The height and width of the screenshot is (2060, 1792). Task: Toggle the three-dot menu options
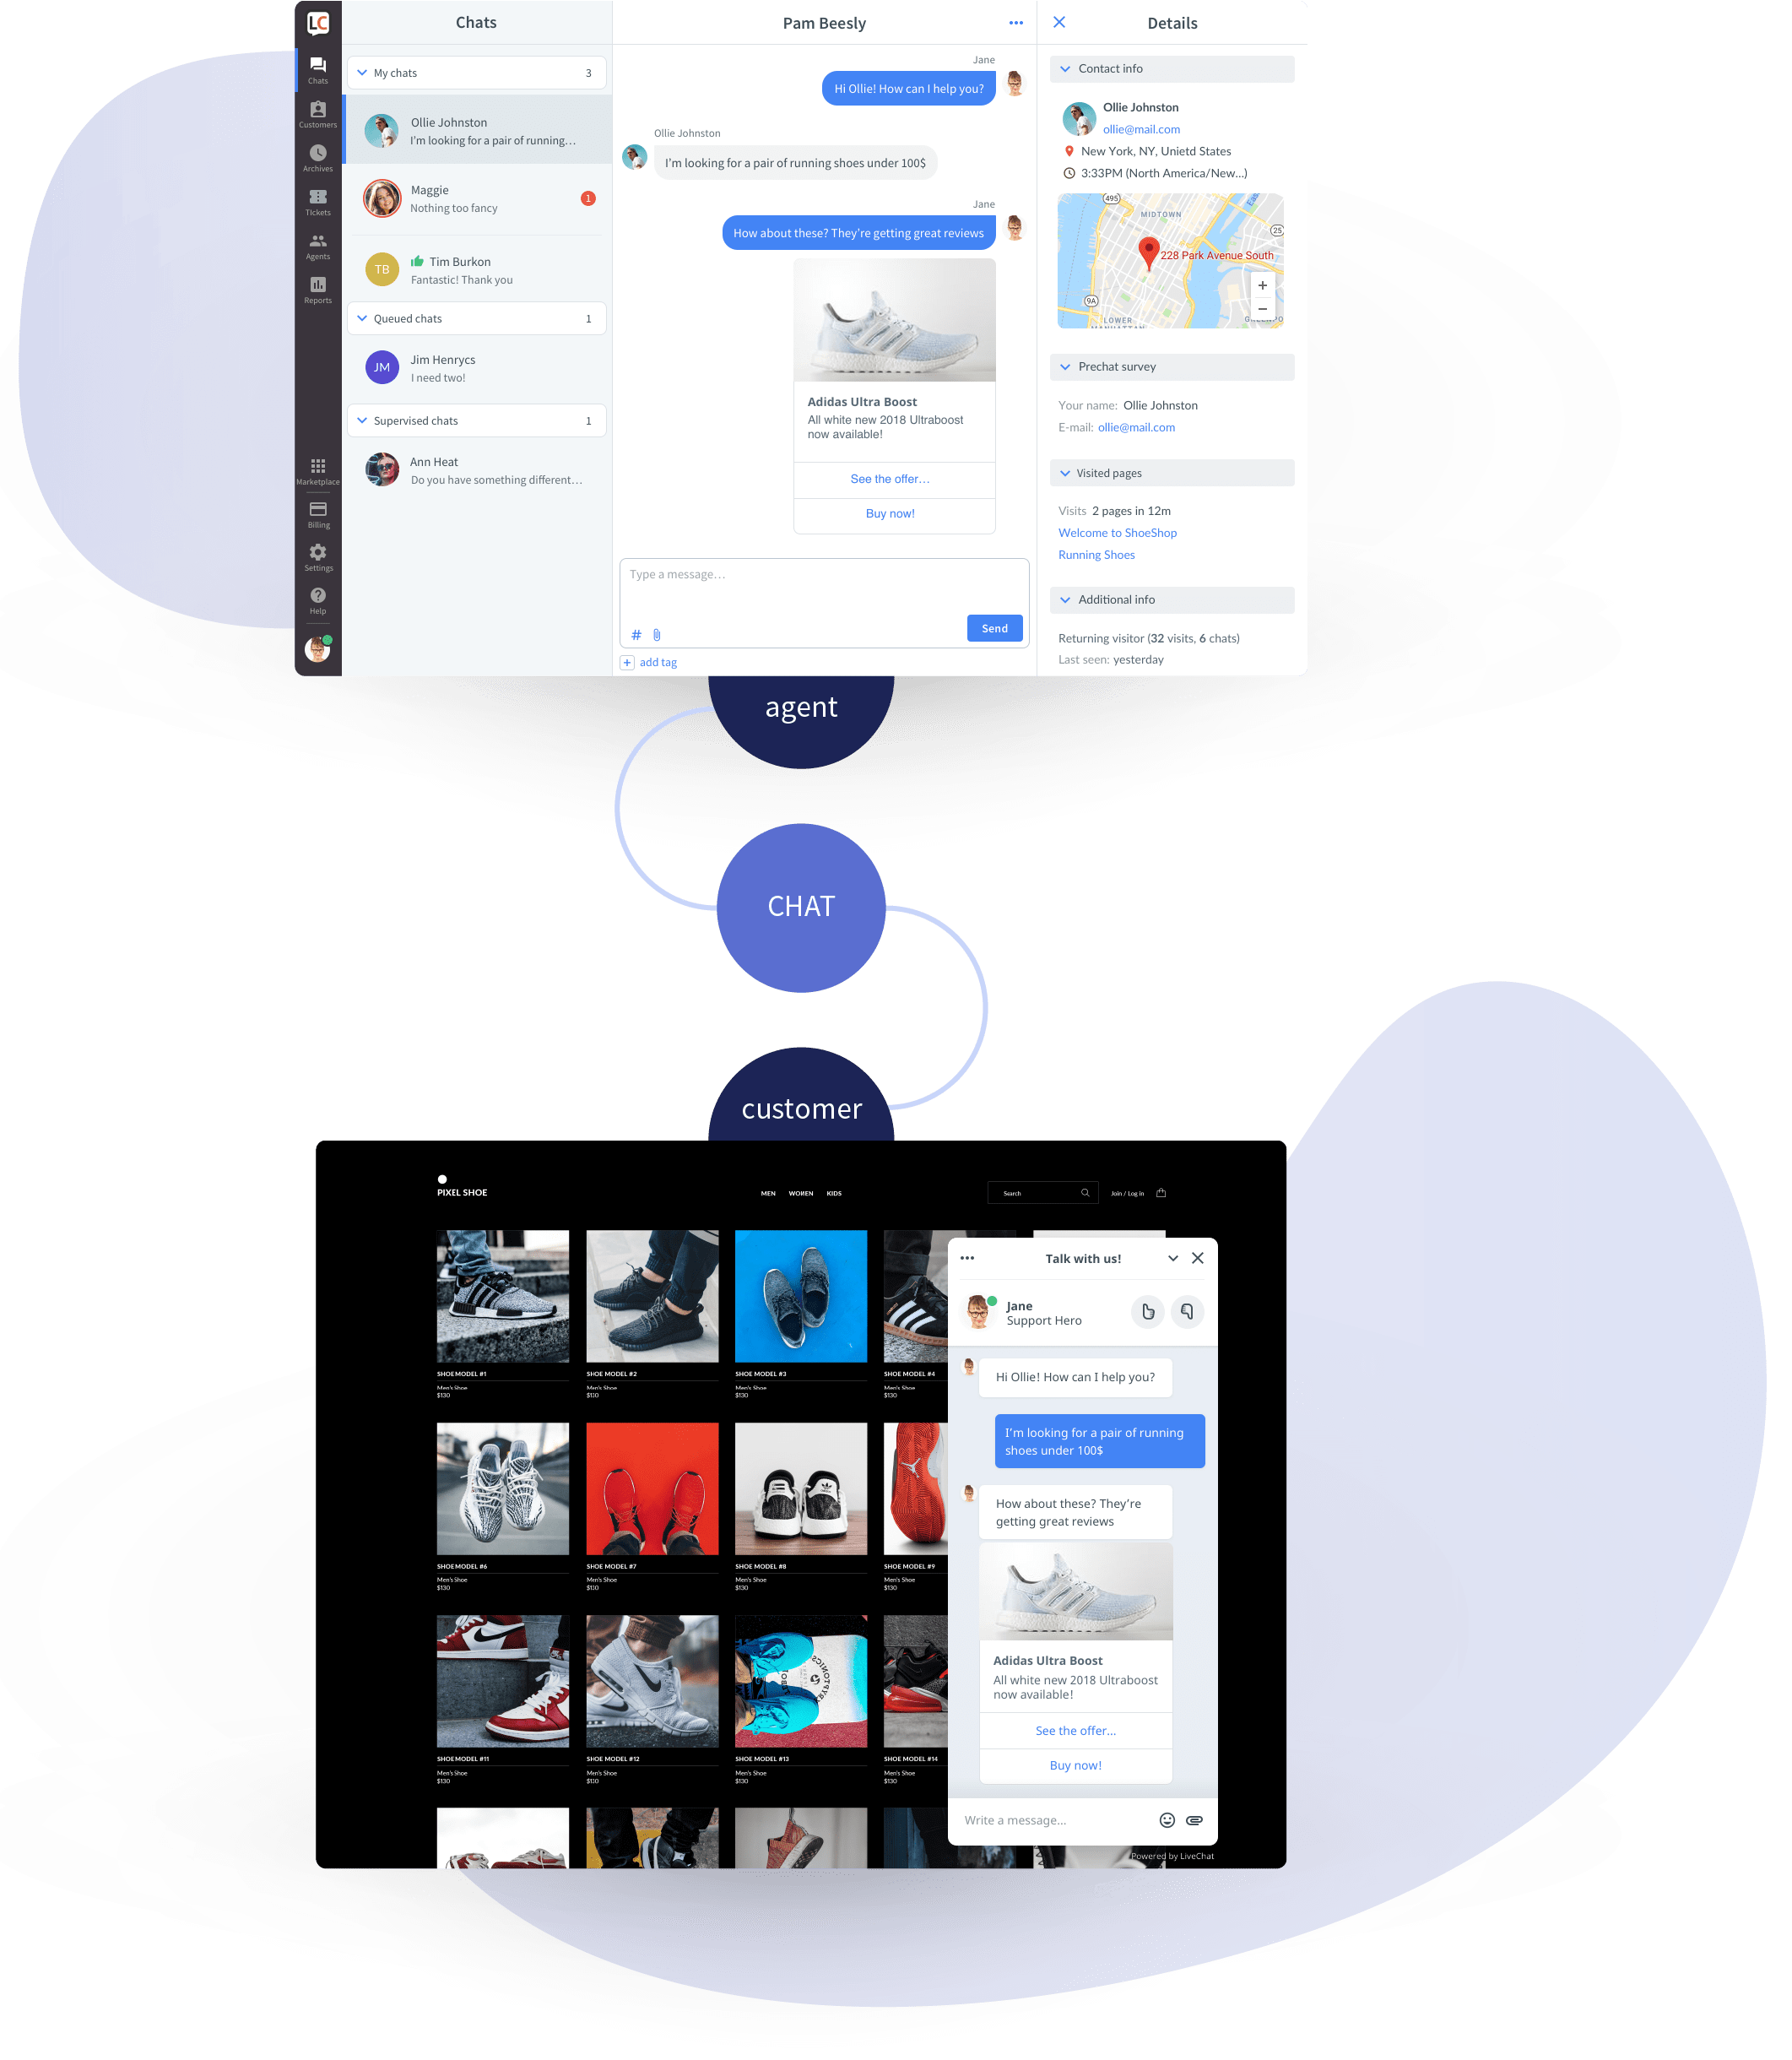1013,21
